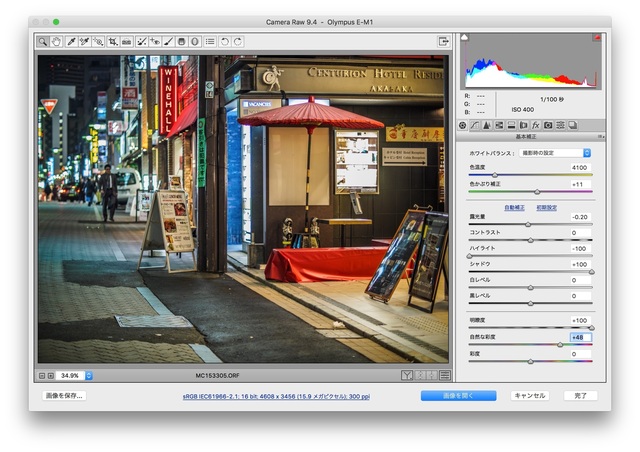Viewport: 640px width, 452px height.
Task: Select the Adjustment Brush tool
Action: [169, 41]
